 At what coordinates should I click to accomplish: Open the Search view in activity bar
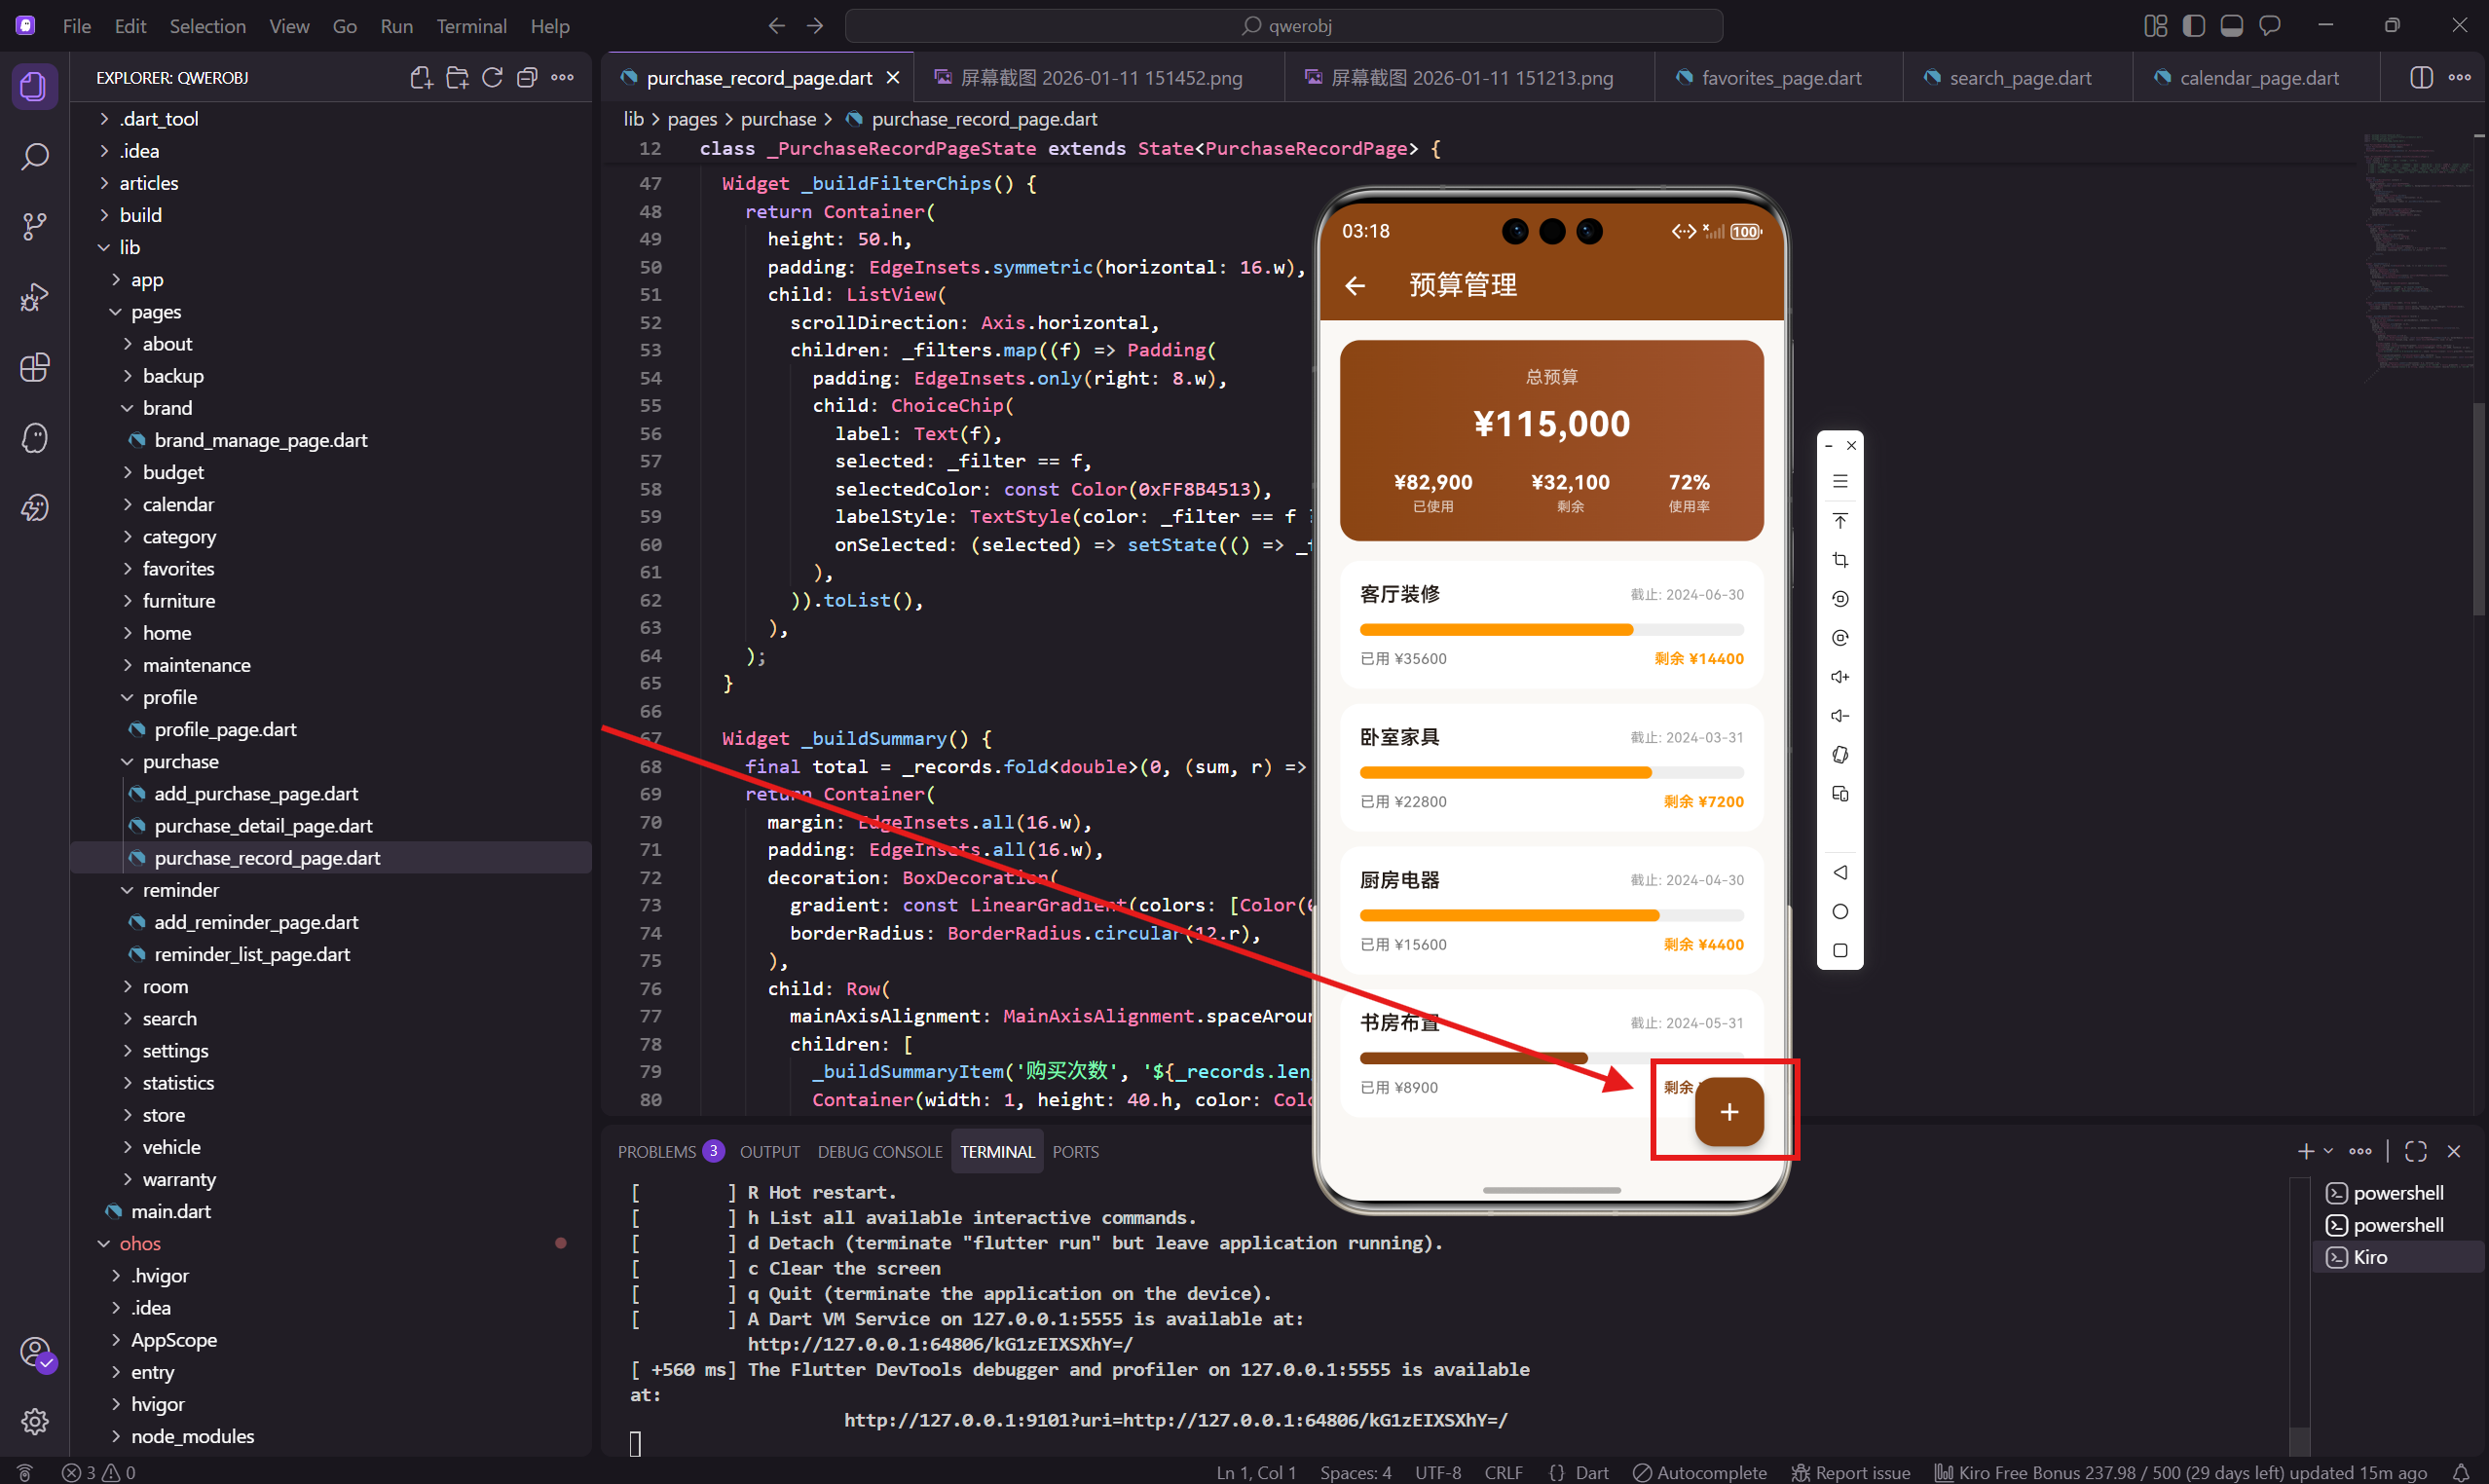(x=34, y=157)
